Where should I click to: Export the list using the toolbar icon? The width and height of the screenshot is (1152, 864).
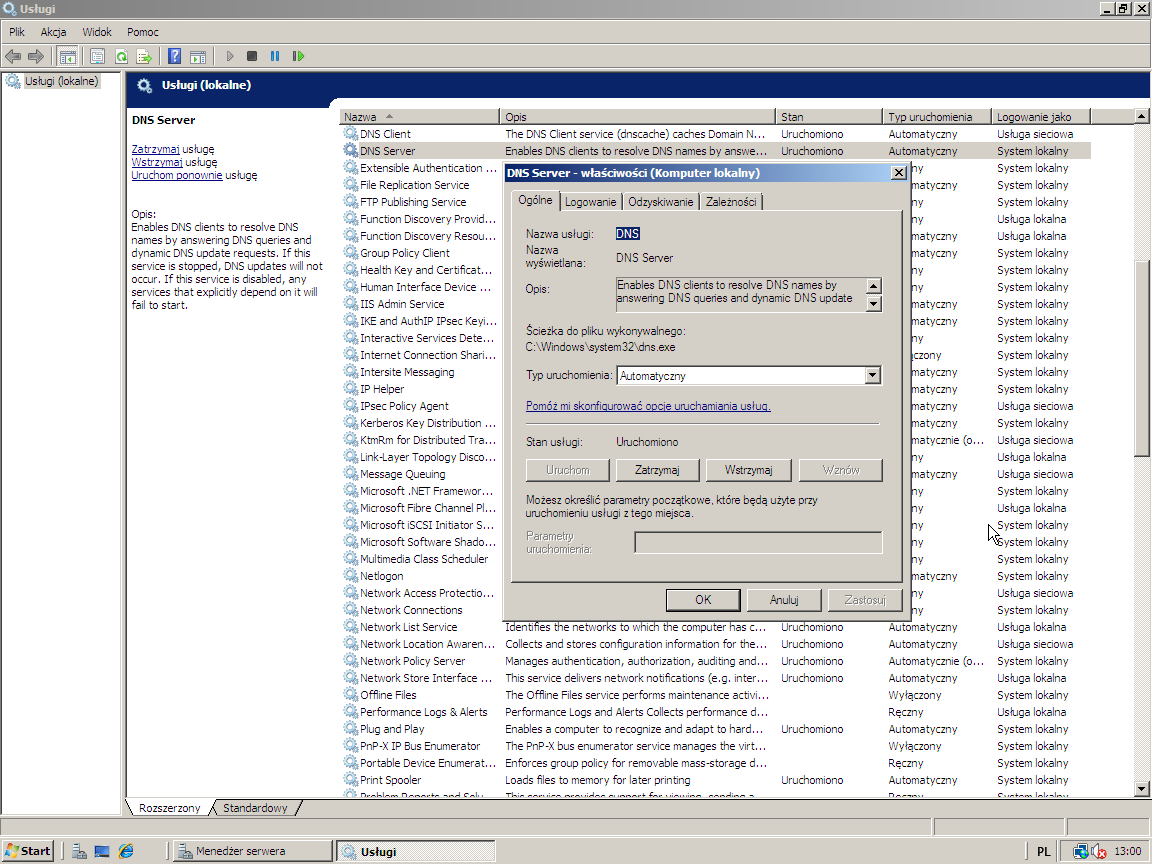tap(144, 56)
